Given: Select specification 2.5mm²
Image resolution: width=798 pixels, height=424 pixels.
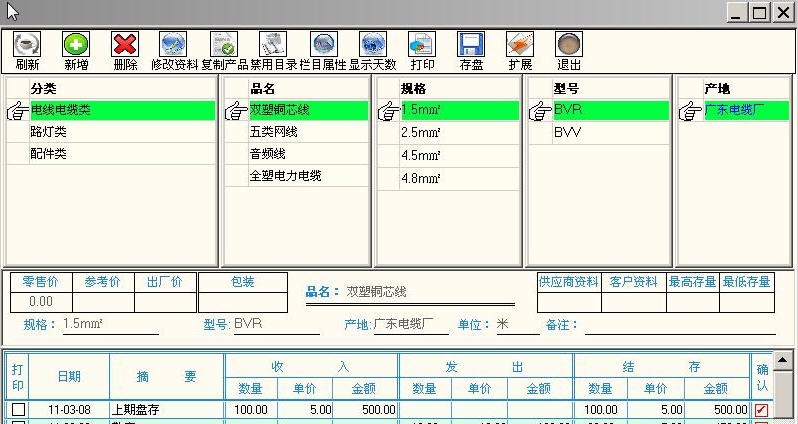Looking at the screenshot, I should tap(460, 132).
